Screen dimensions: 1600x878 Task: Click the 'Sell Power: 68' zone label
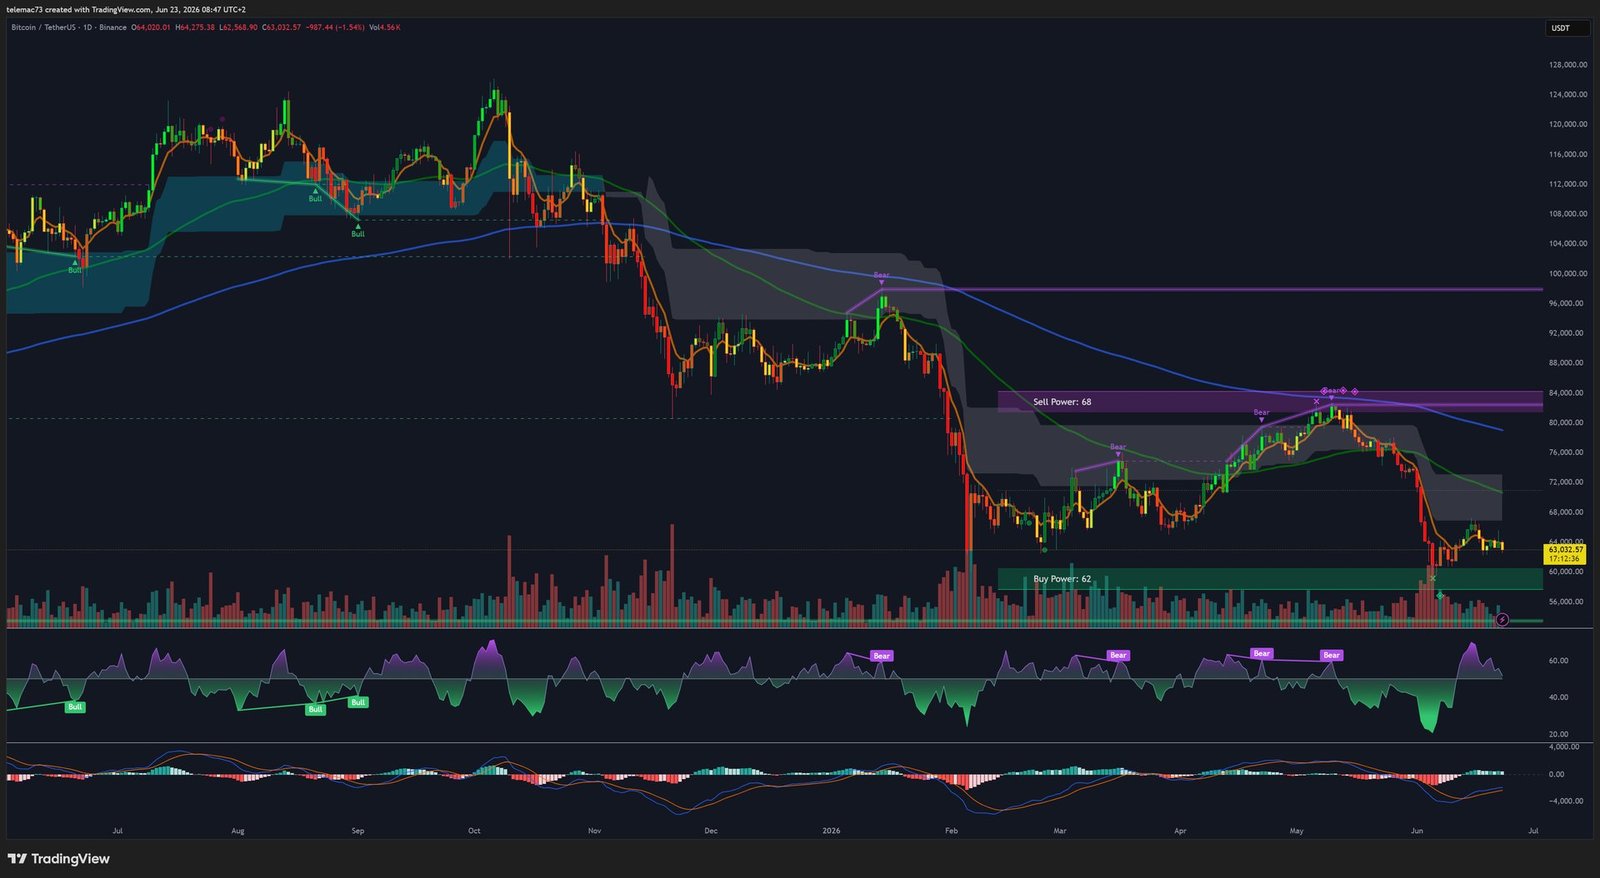(1062, 402)
